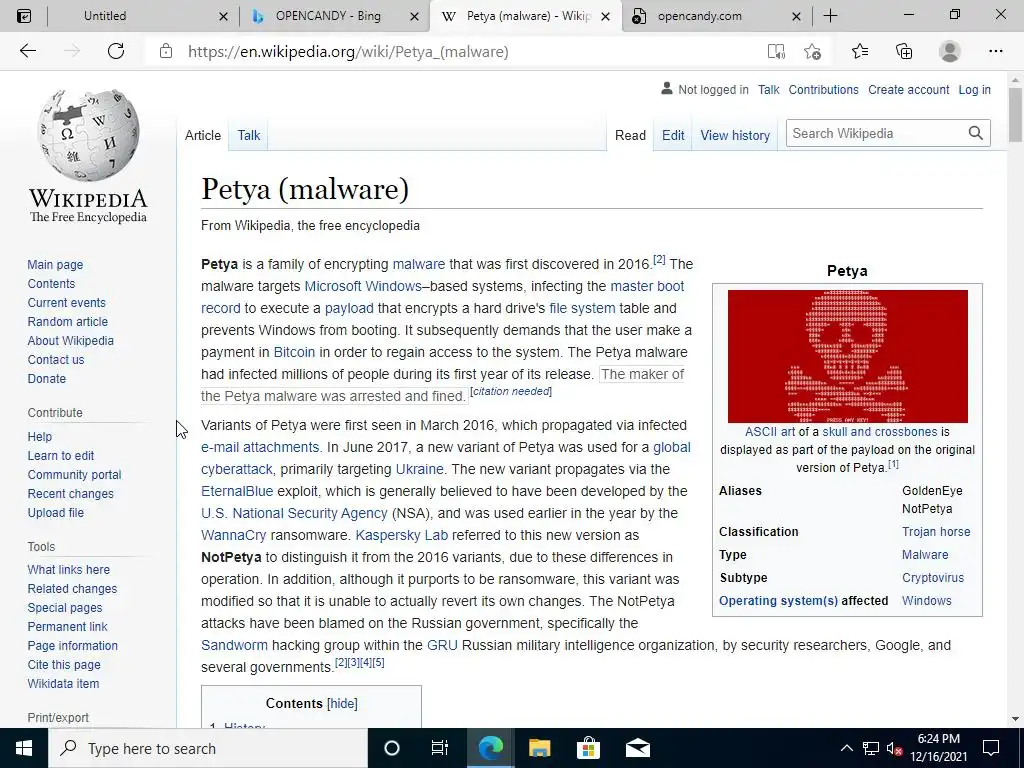Screen dimensions: 1024x768
Task: Click the Wikipedia globe logo
Action: coord(88,135)
